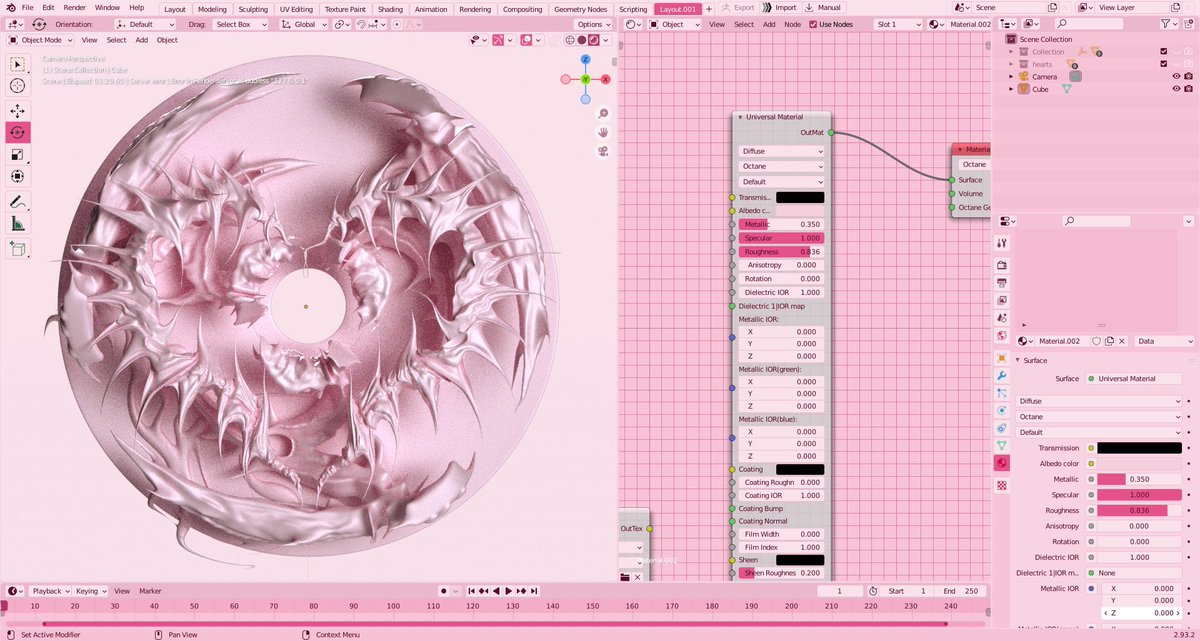Open the Orientation Default dropdown
Screen dimensions: 1200x641
tap(144, 24)
